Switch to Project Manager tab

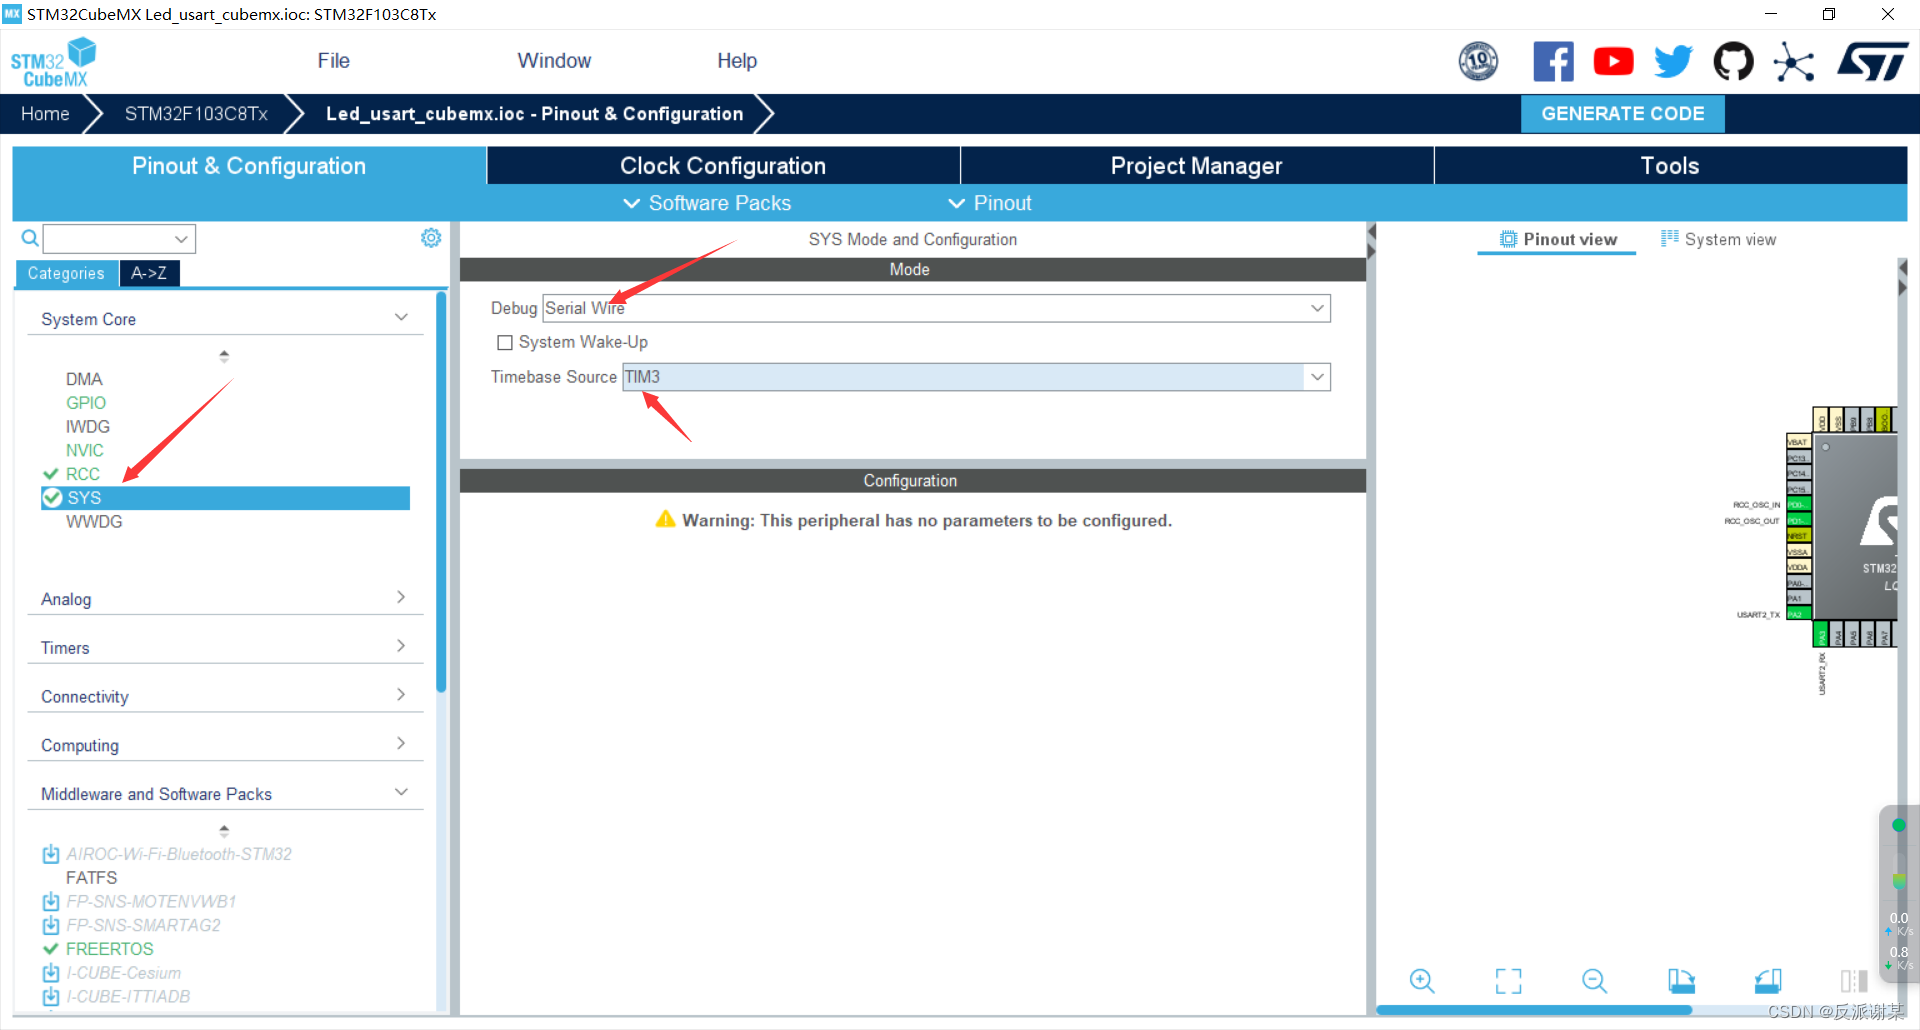[1196, 166]
